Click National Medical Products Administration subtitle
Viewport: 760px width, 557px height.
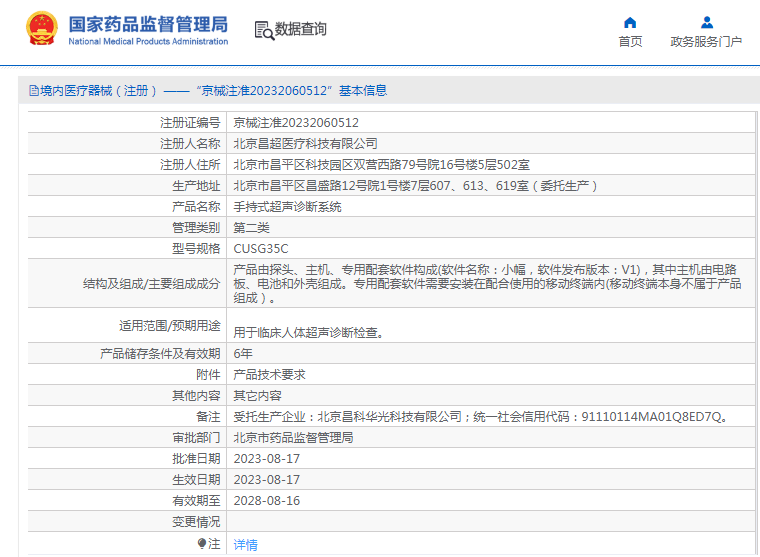[x=148, y=42]
